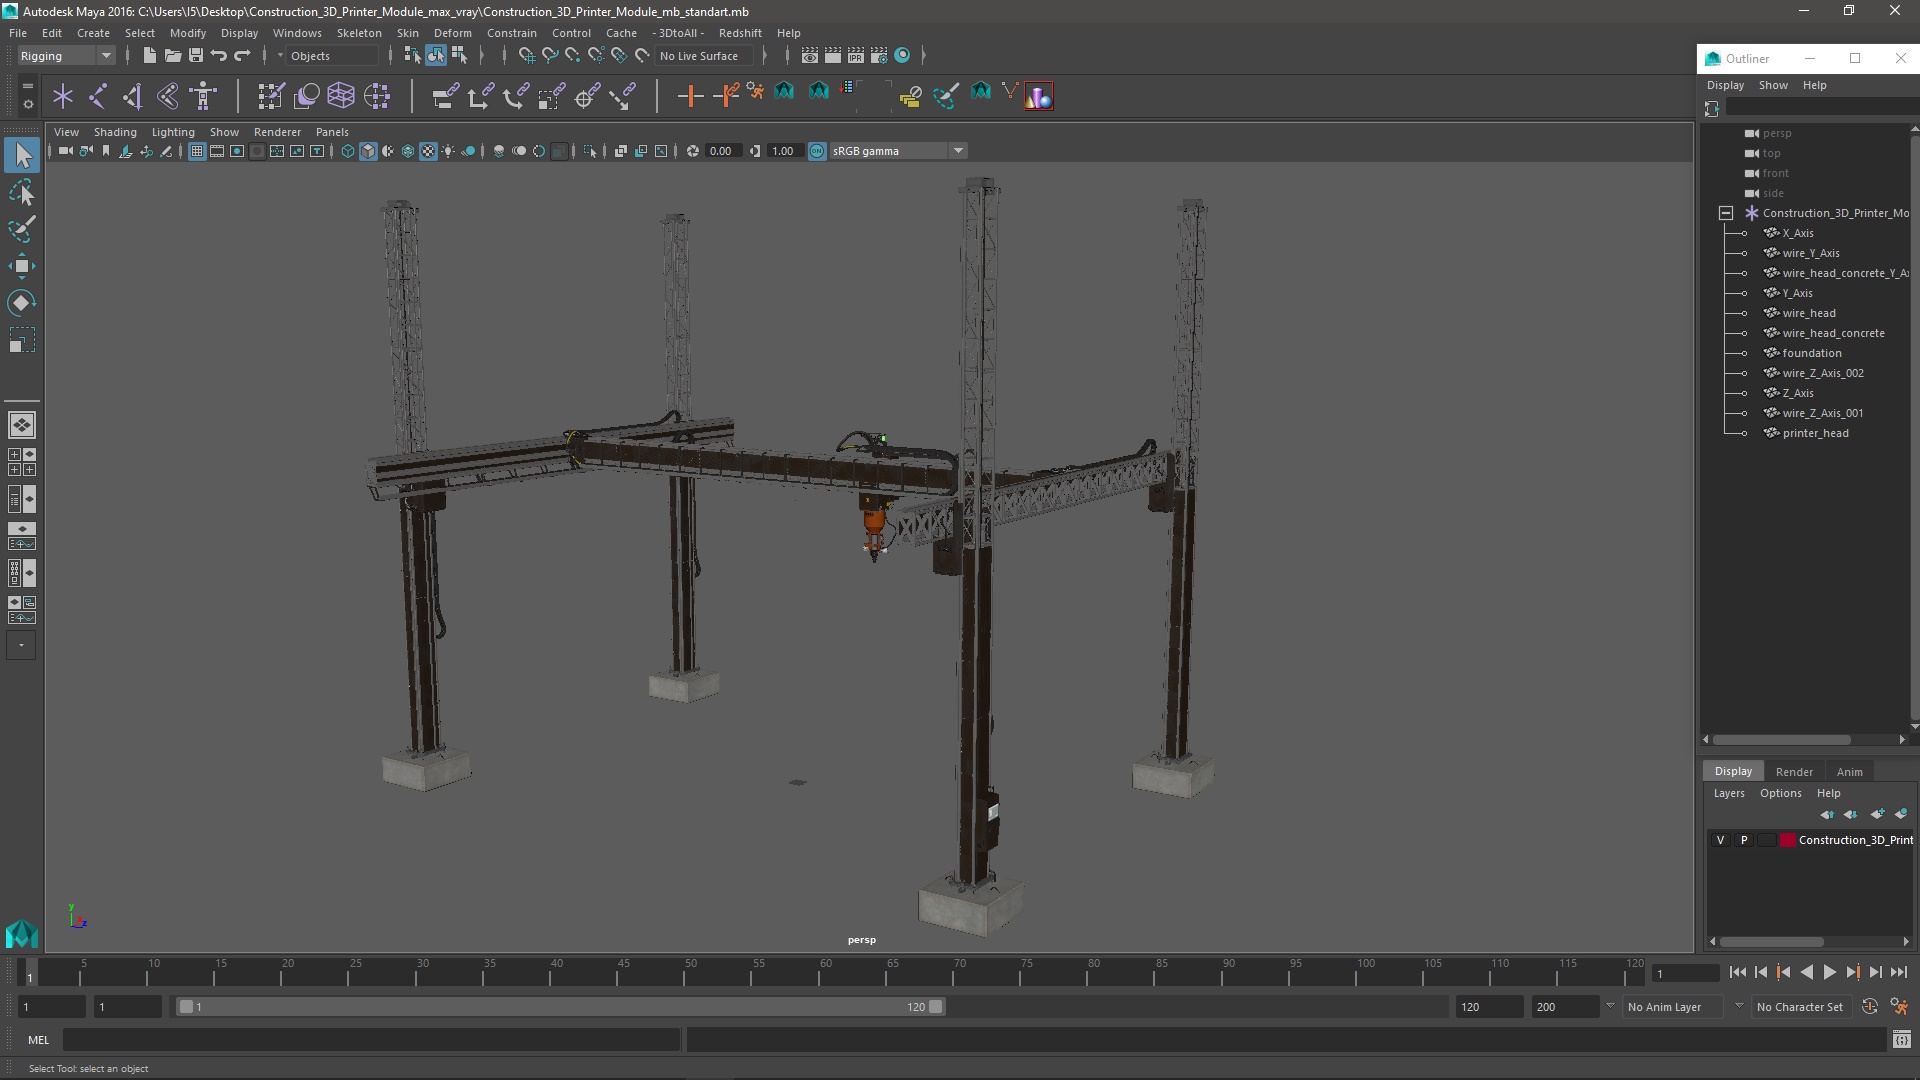Click the Save scene icon
The width and height of the screenshot is (1920, 1080).
196,56
